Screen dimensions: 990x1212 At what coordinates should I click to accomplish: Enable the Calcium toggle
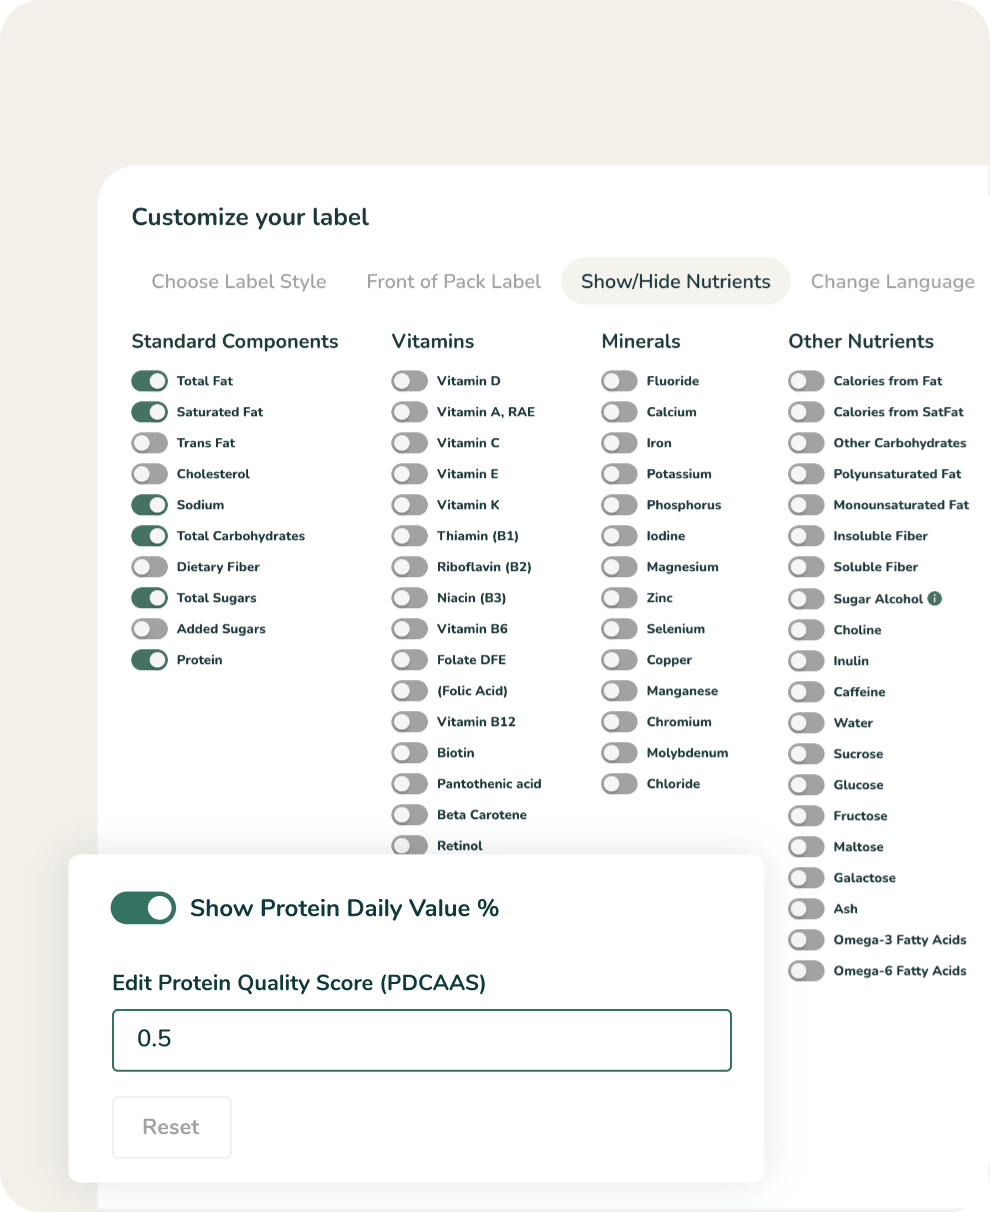point(619,412)
